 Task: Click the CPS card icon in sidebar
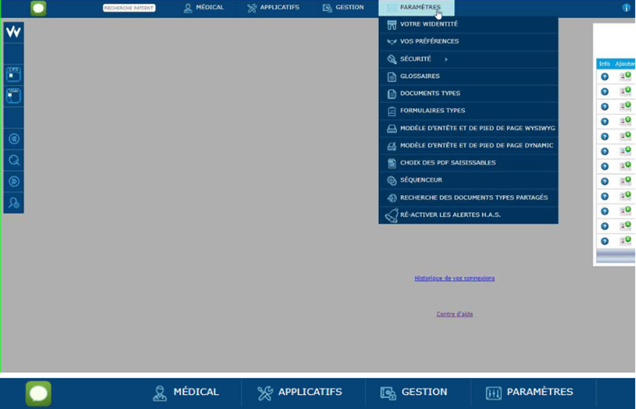point(14,75)
